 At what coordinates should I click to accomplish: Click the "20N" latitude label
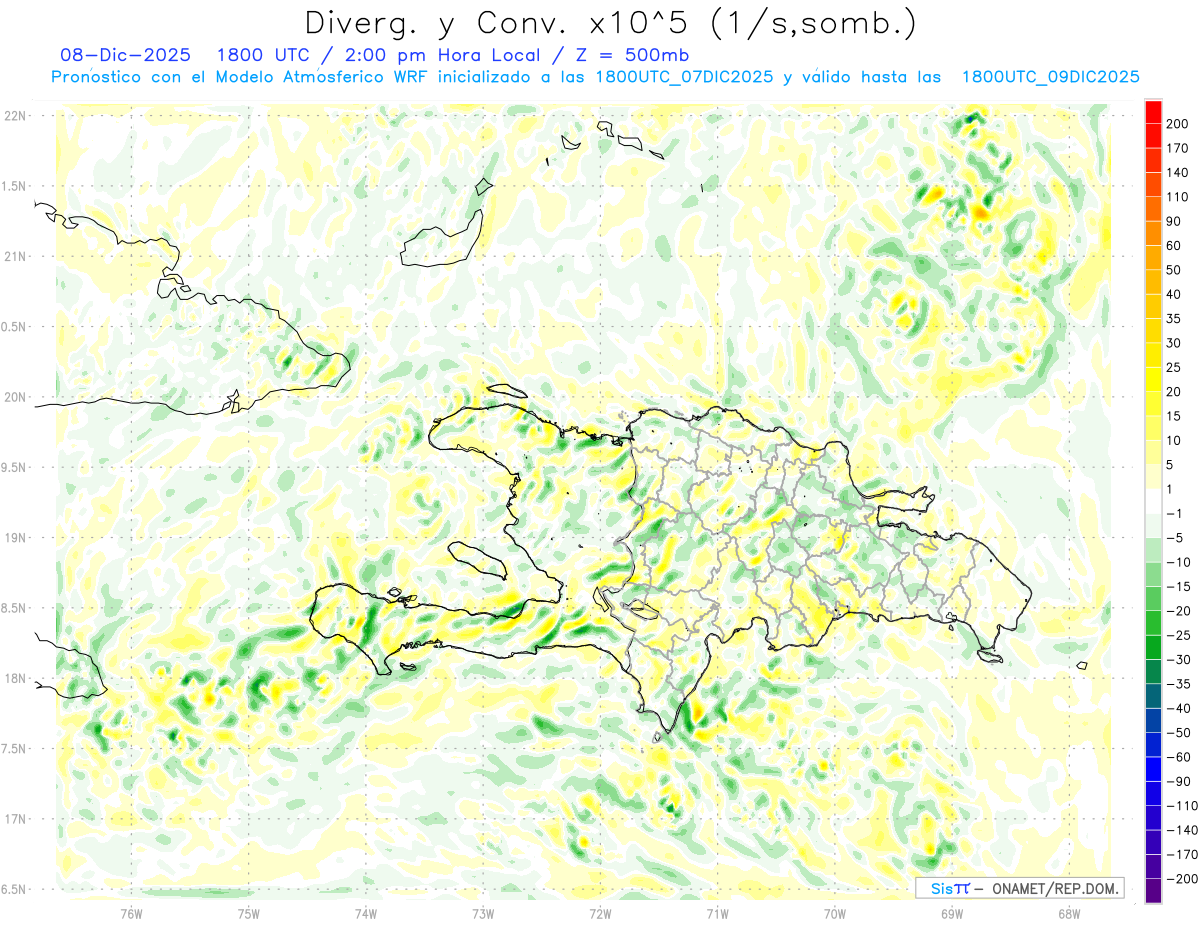tap(15, 397)
